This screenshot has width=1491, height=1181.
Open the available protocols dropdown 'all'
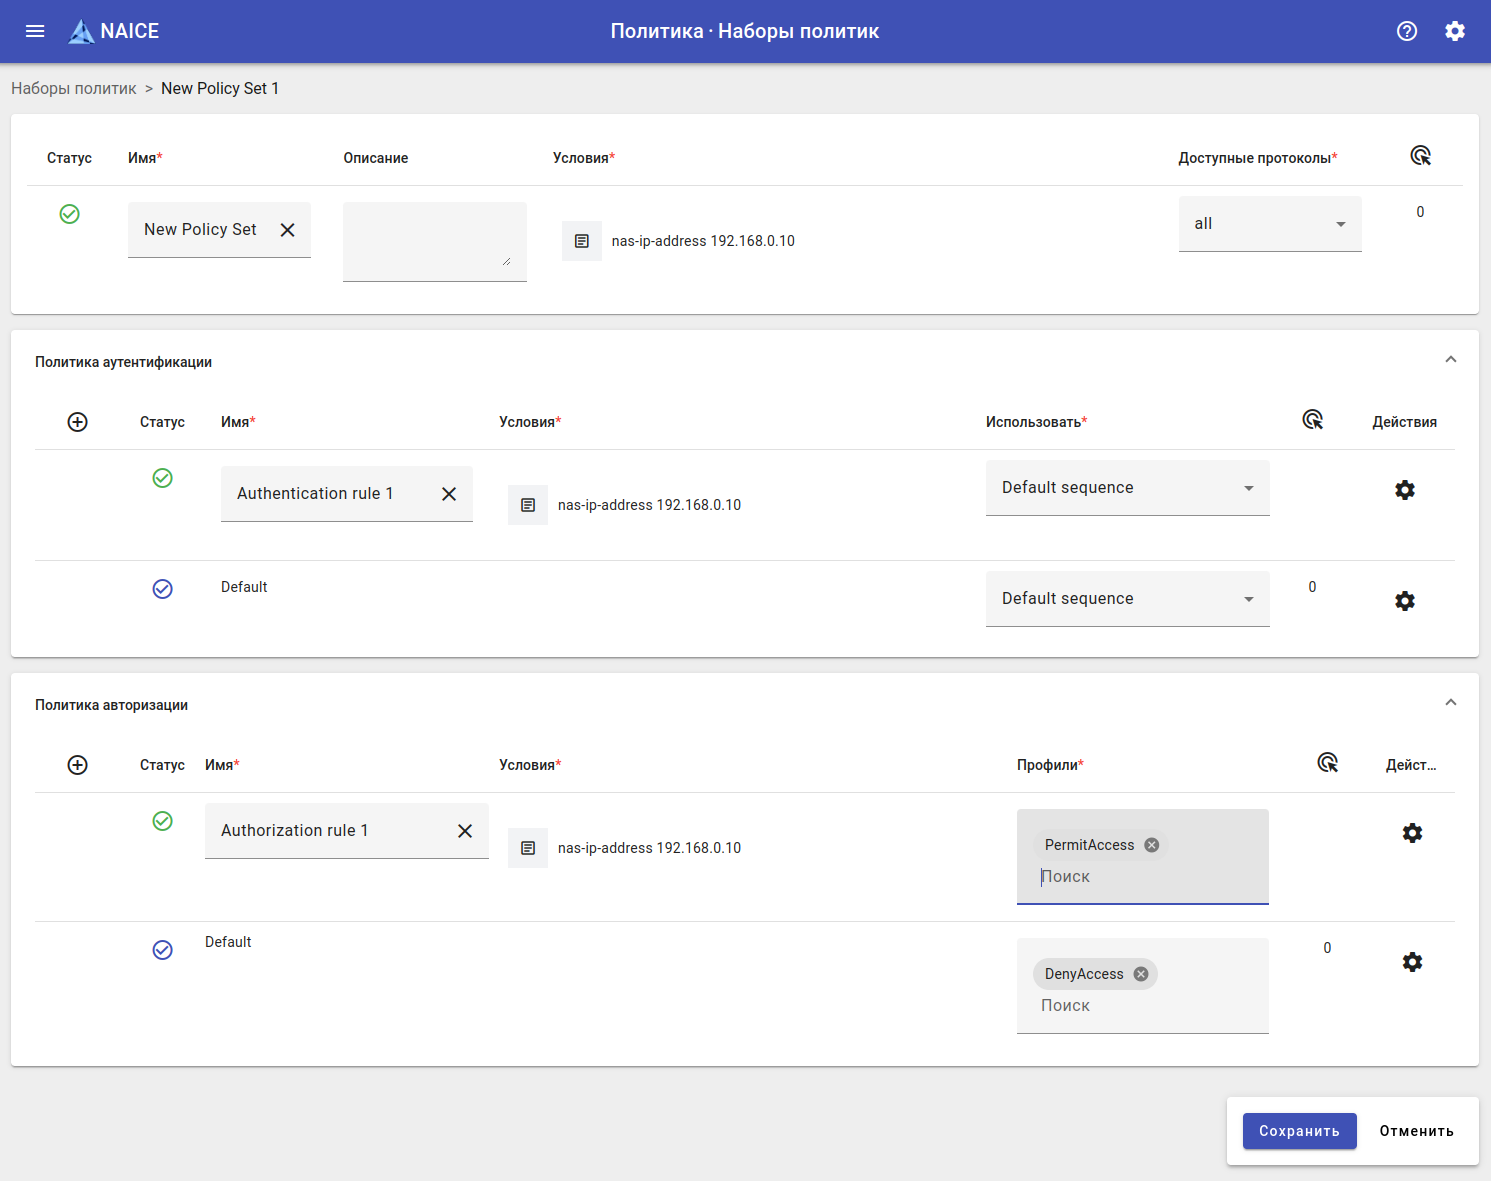pyautogui.click(x=1269, y=224)
